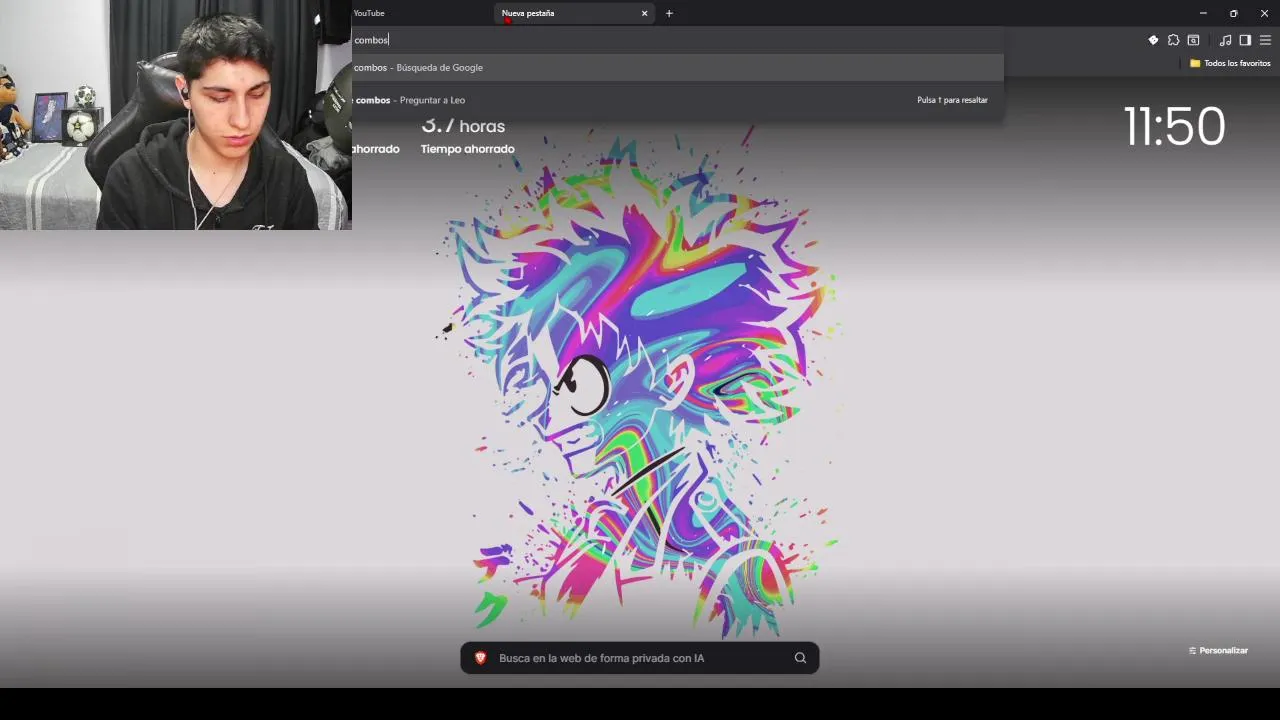
Task: Click the 3.7 horas stat value
Action: [463, 126]
